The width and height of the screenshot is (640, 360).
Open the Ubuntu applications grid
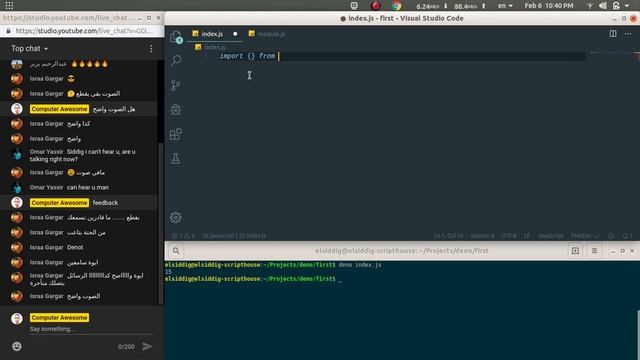click(x=9, y=6)
